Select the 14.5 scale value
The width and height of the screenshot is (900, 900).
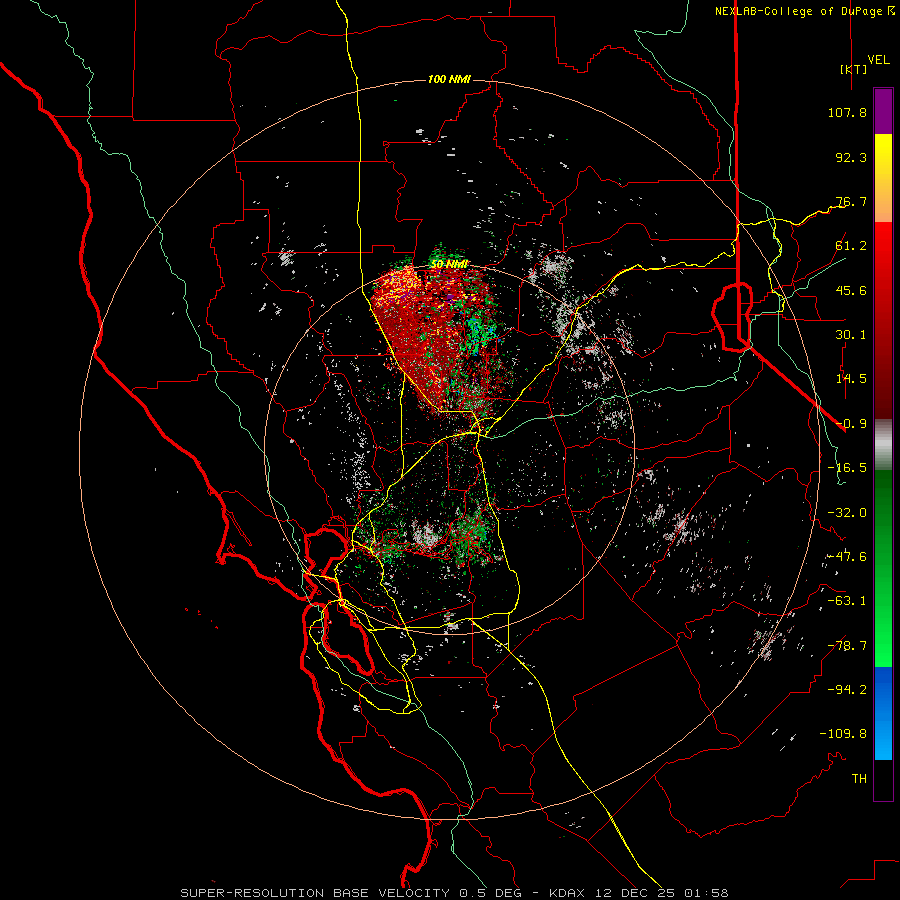[851, 379]
